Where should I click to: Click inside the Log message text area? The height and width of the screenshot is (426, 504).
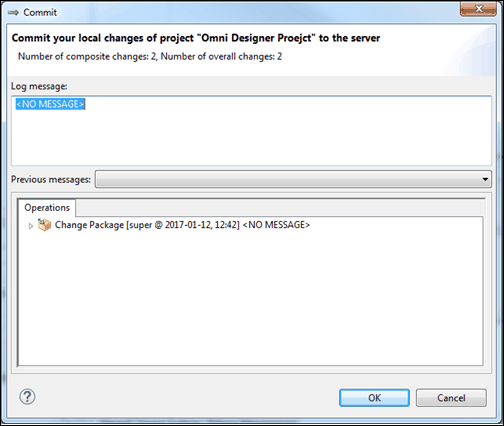[251, 131]
